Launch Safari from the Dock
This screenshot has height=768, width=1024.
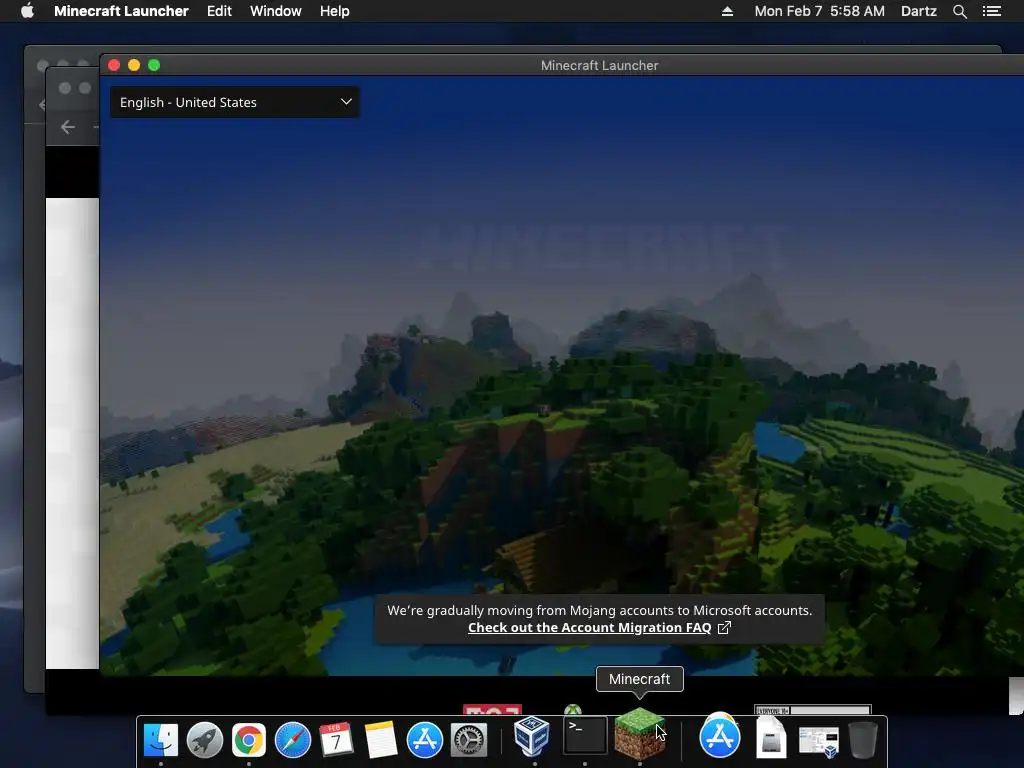click(x=293, y=740)
